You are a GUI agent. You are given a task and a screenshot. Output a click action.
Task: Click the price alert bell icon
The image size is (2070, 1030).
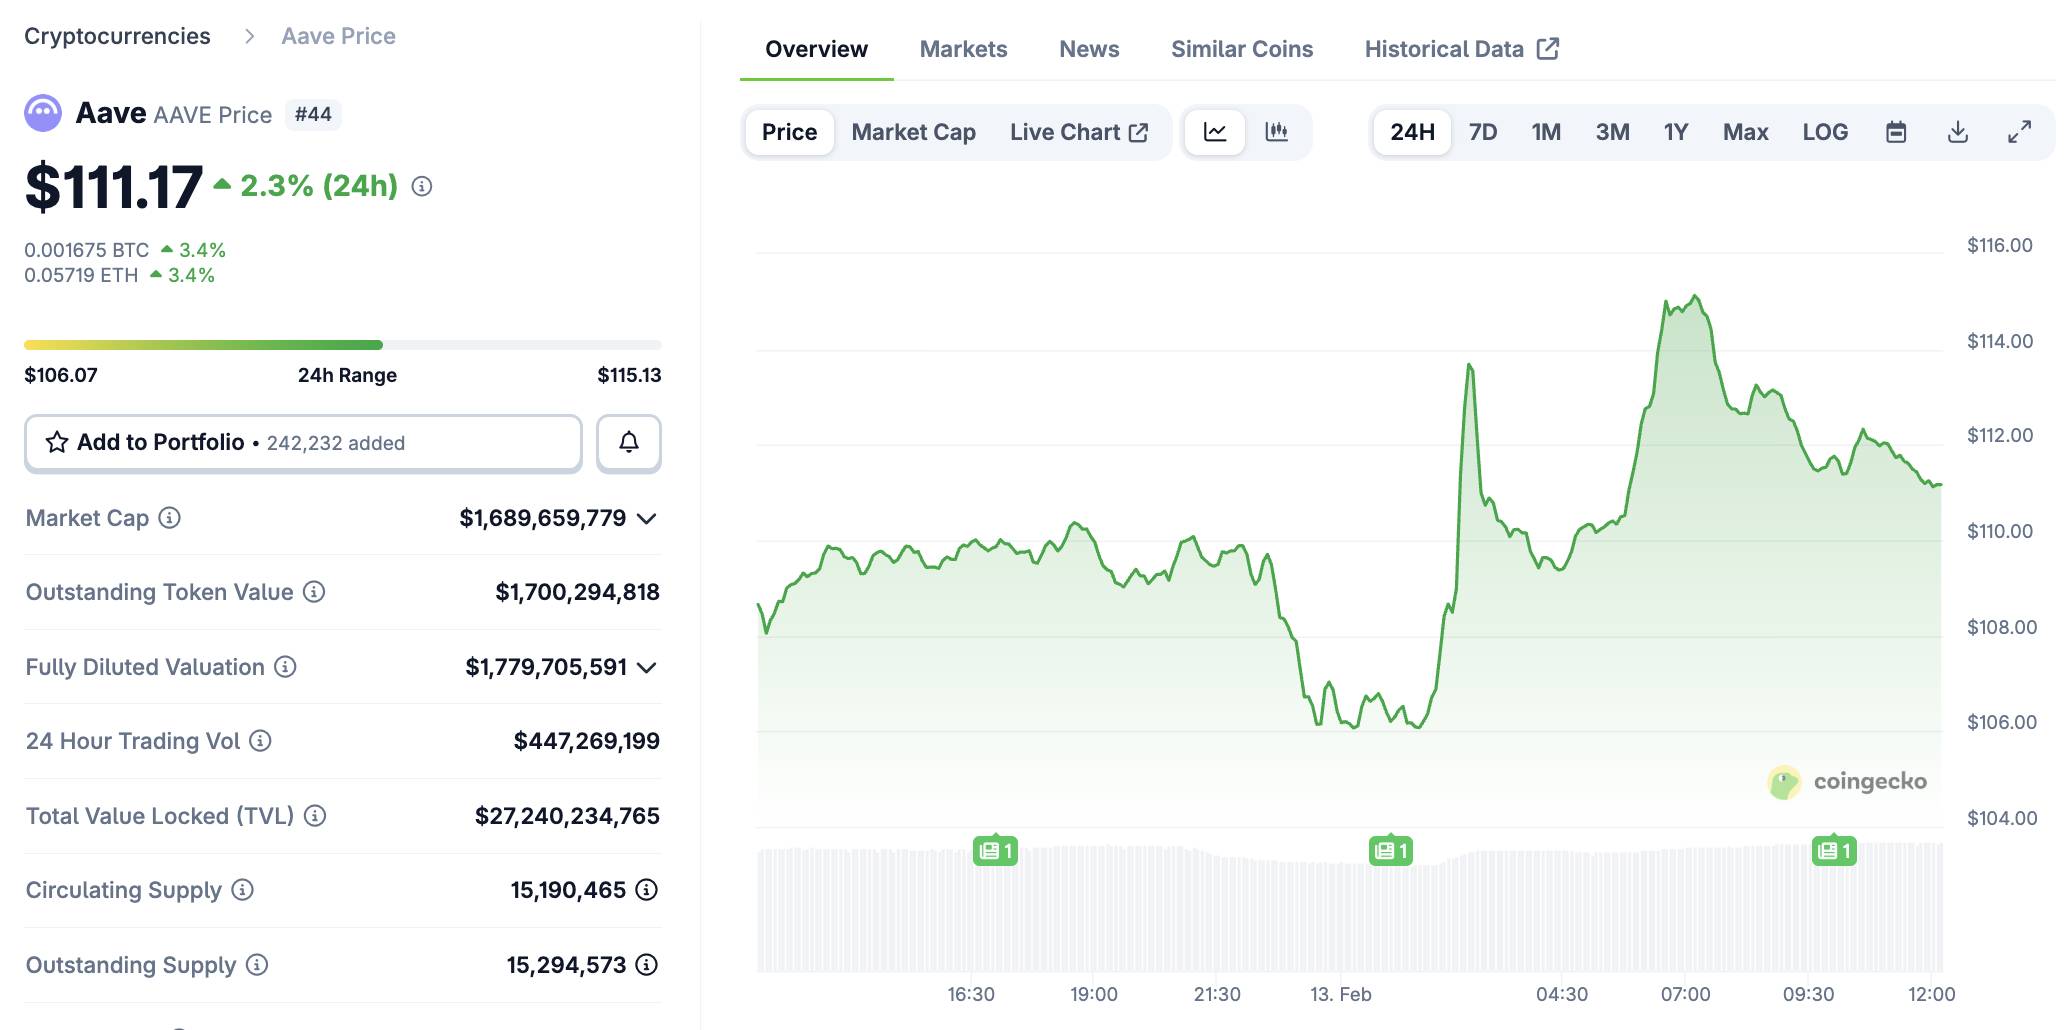tap(628, 442)
